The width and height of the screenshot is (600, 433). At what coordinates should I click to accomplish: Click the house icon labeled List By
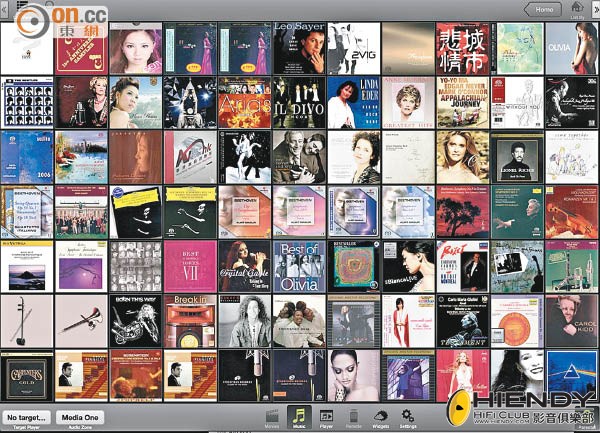(577, 9)
